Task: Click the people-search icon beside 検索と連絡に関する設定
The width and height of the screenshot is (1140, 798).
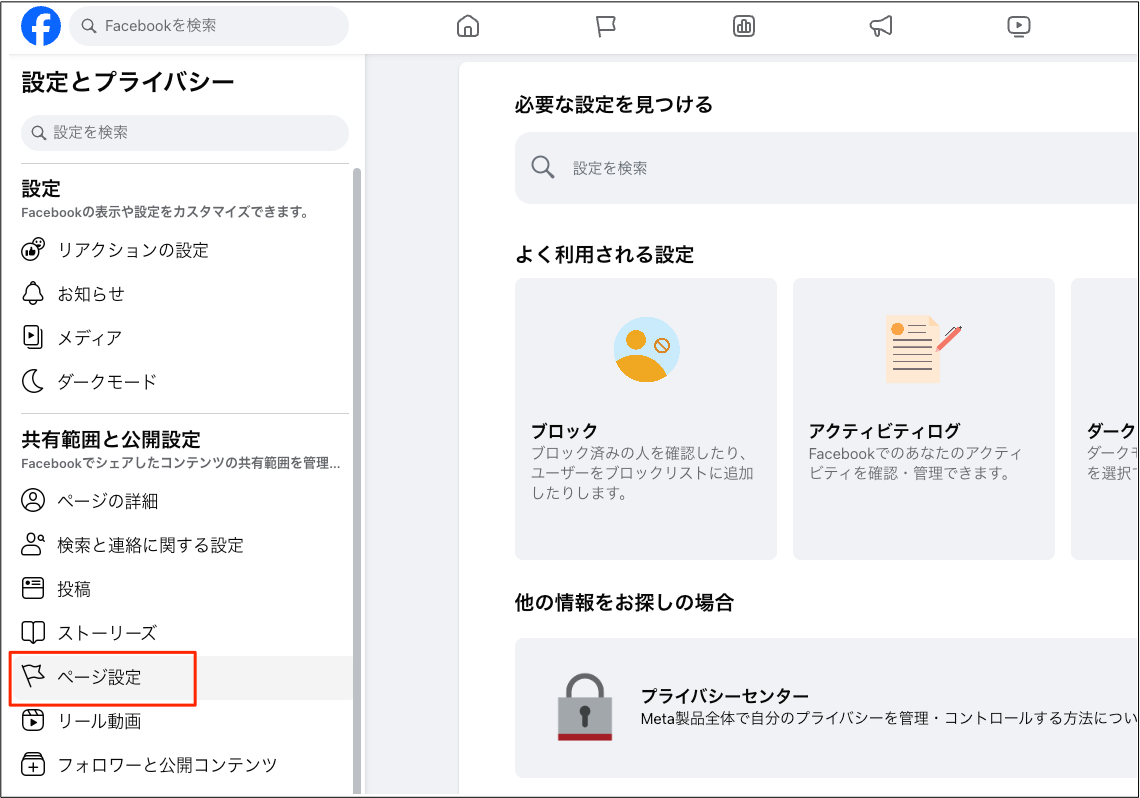Action: [33, 544]
